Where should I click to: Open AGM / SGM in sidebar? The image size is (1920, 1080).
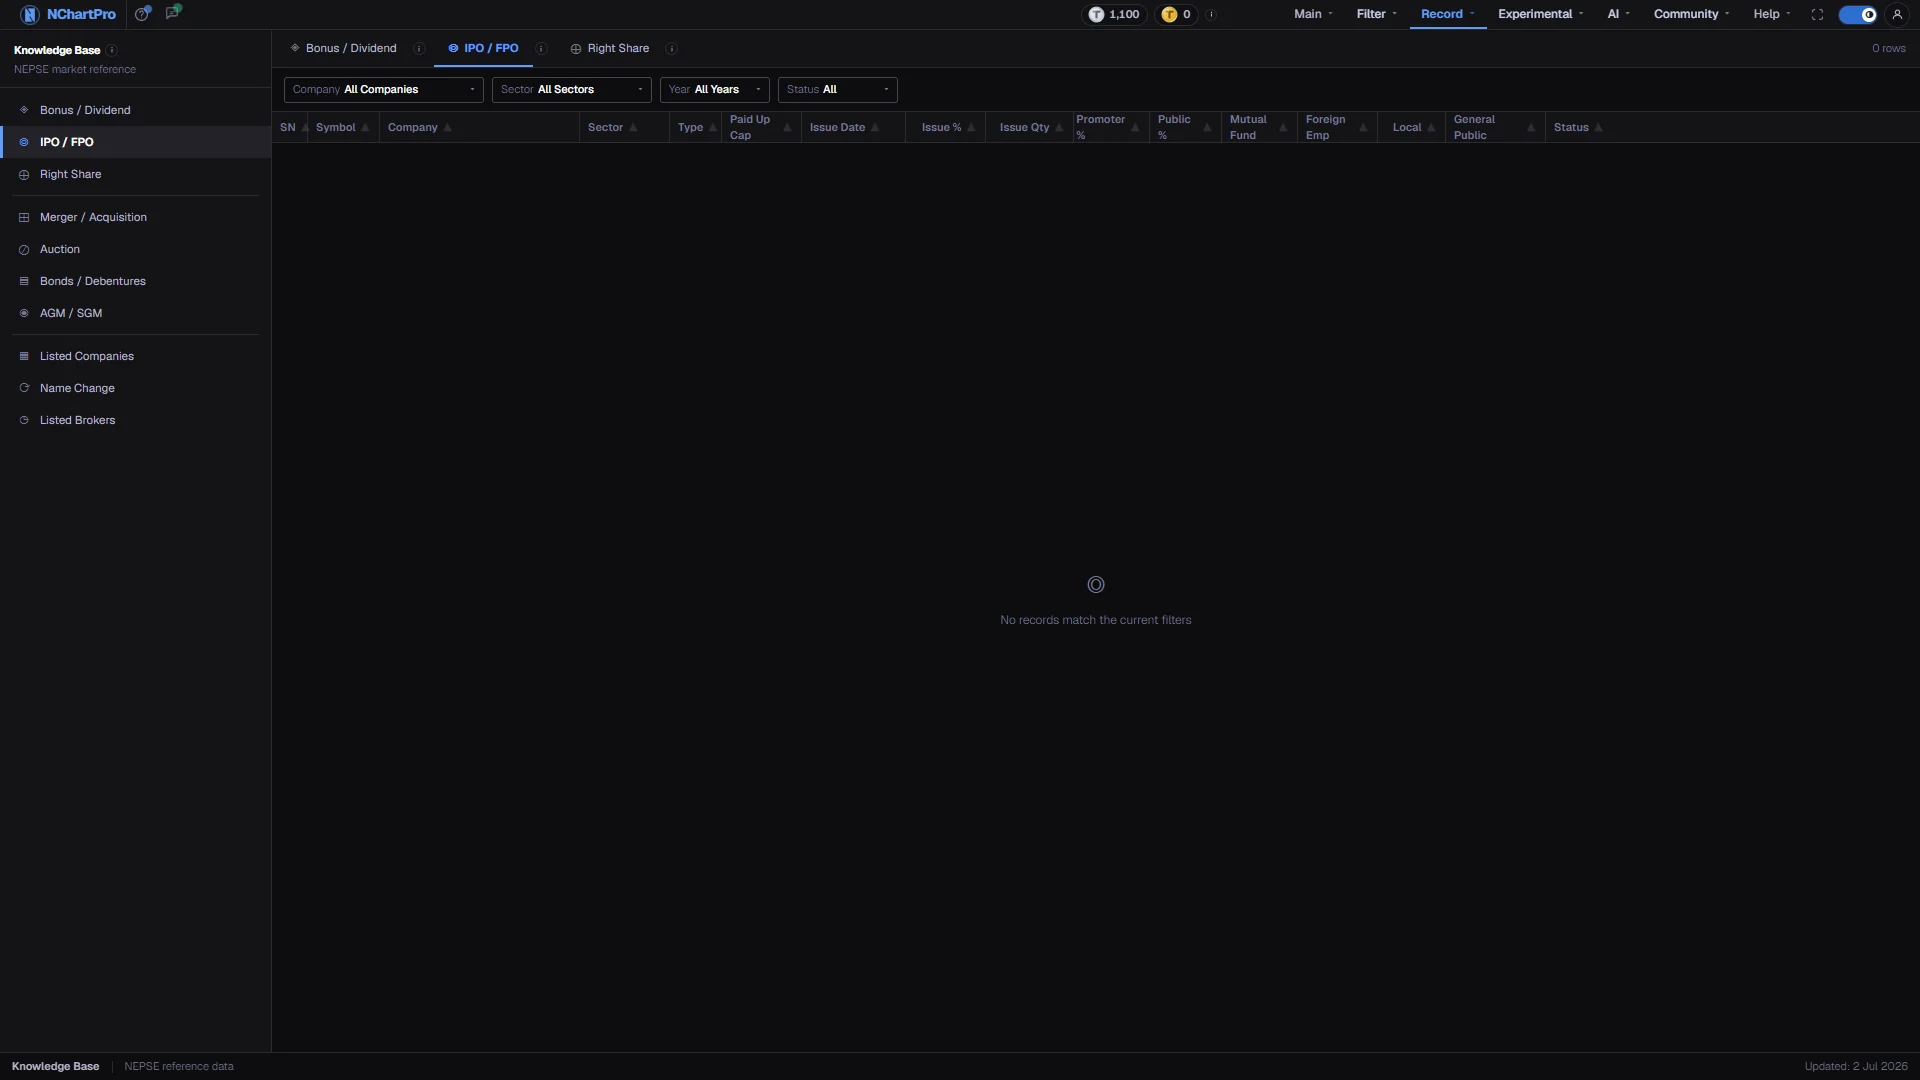pos(135,313)
